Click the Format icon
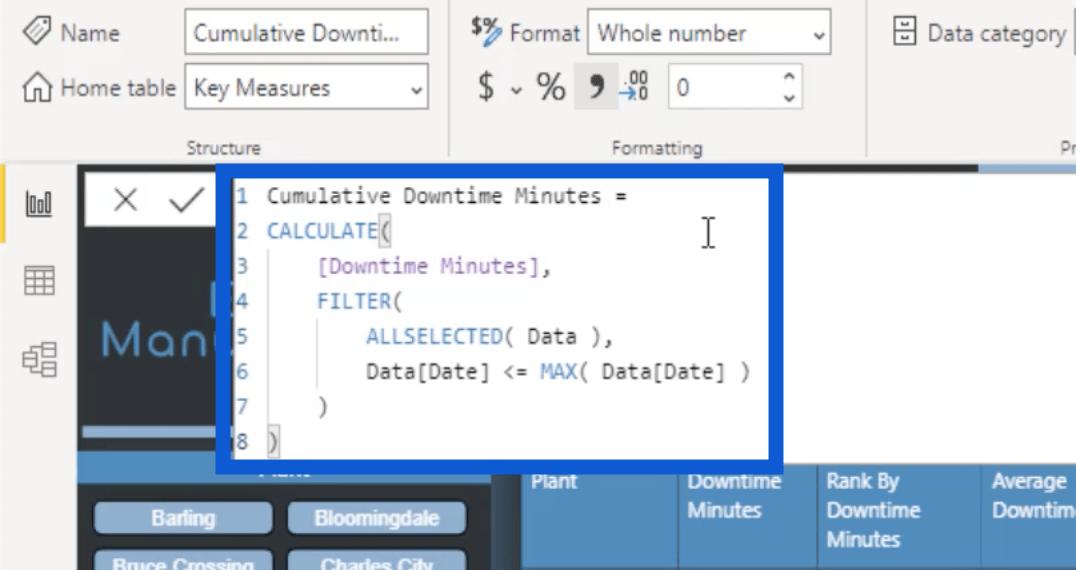Image resolution: width=1076 pixels, height=570 pixels. pos(487,31)
